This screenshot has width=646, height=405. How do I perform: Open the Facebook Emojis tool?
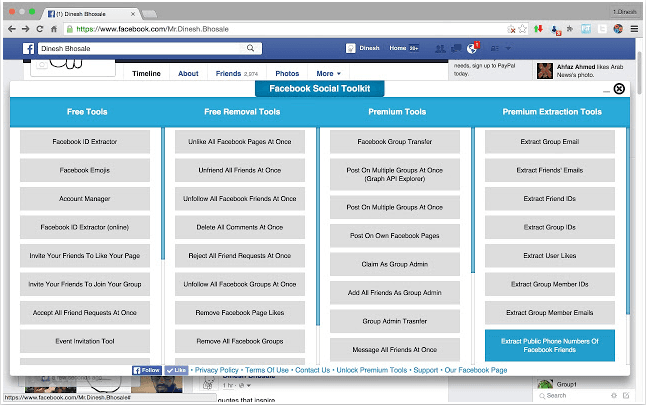click(x=85, y=170)
